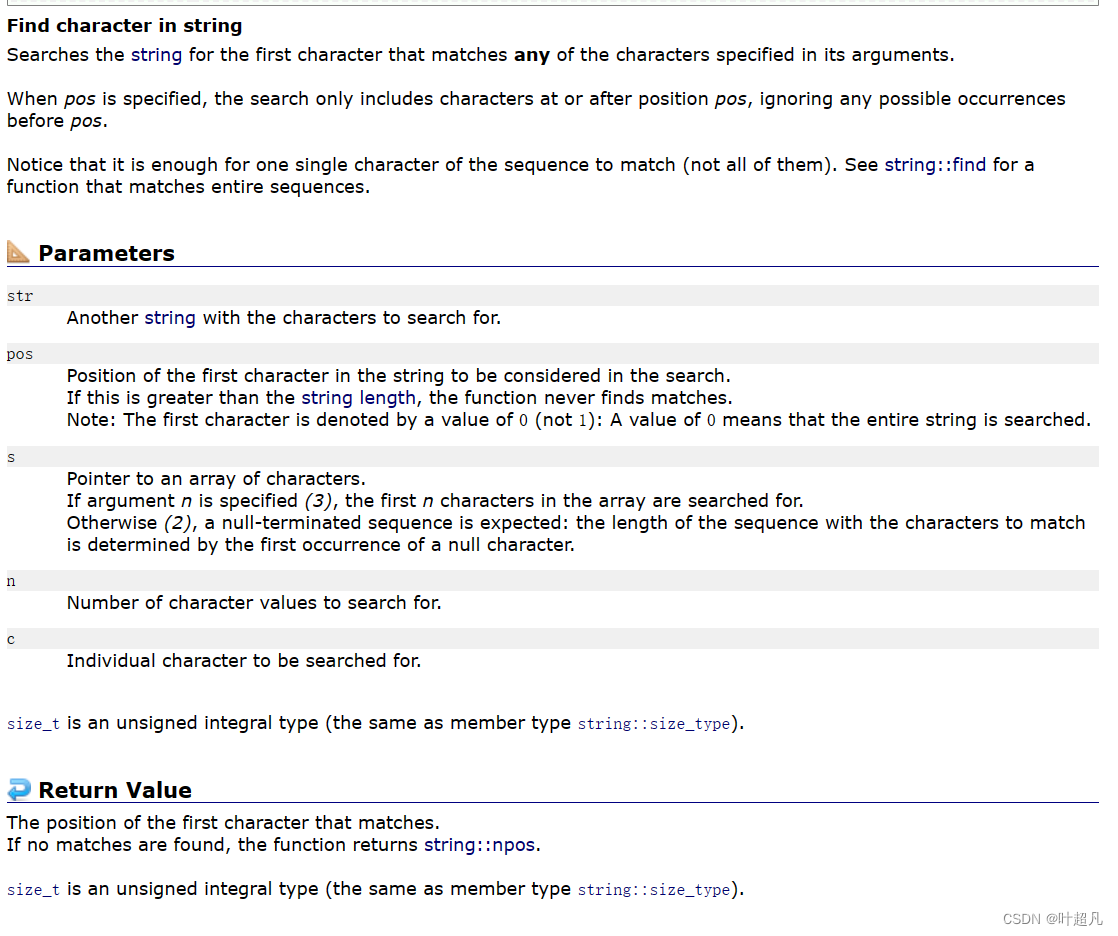Click the Return Value heading text
Image resolution: width=1118 pixels, height=936 pixels.
[115, 790]
